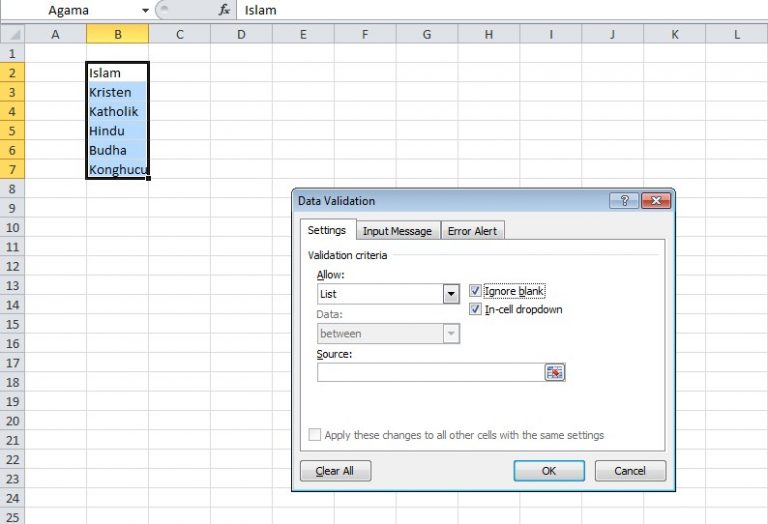Image resolution: width=768 pixels, height=524 pixels.
Task: Select column E header
Action: 303,34
